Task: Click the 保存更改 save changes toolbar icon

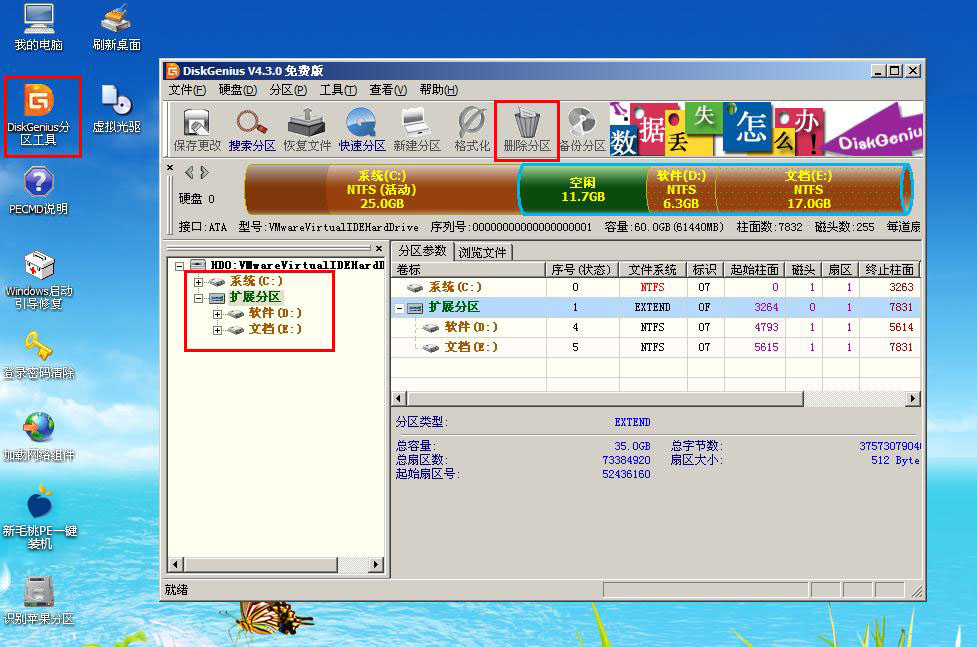Action: pyautogui.click(x=197, y=130)
